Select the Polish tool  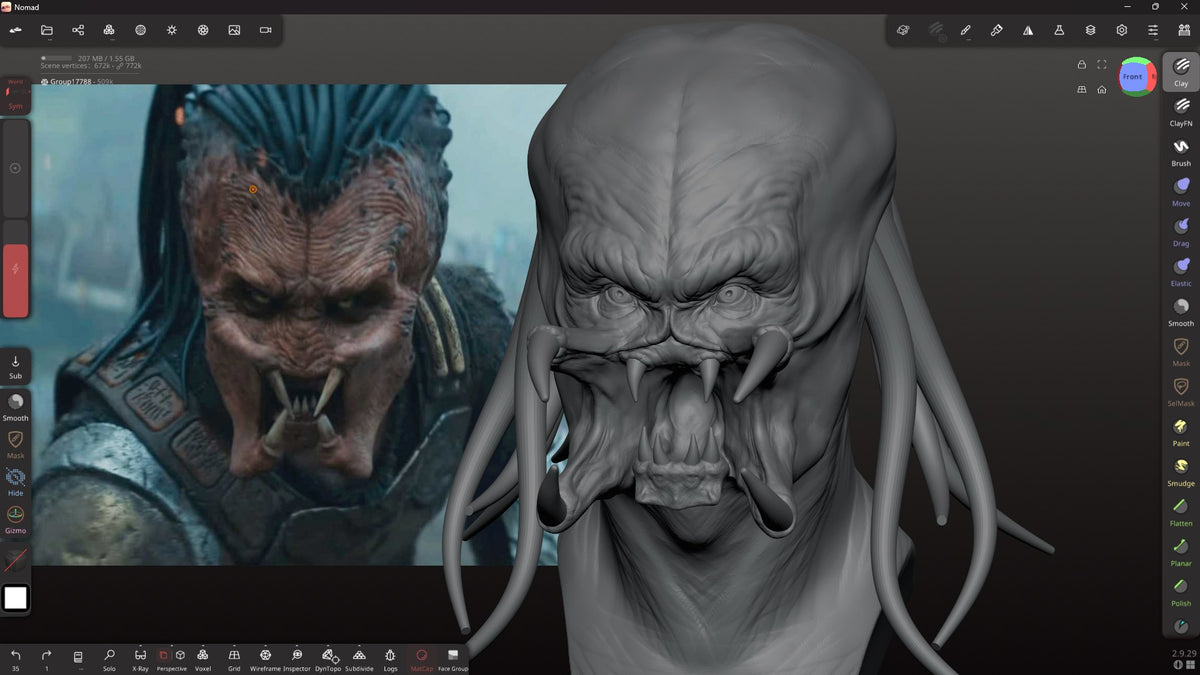(1181, 591)
